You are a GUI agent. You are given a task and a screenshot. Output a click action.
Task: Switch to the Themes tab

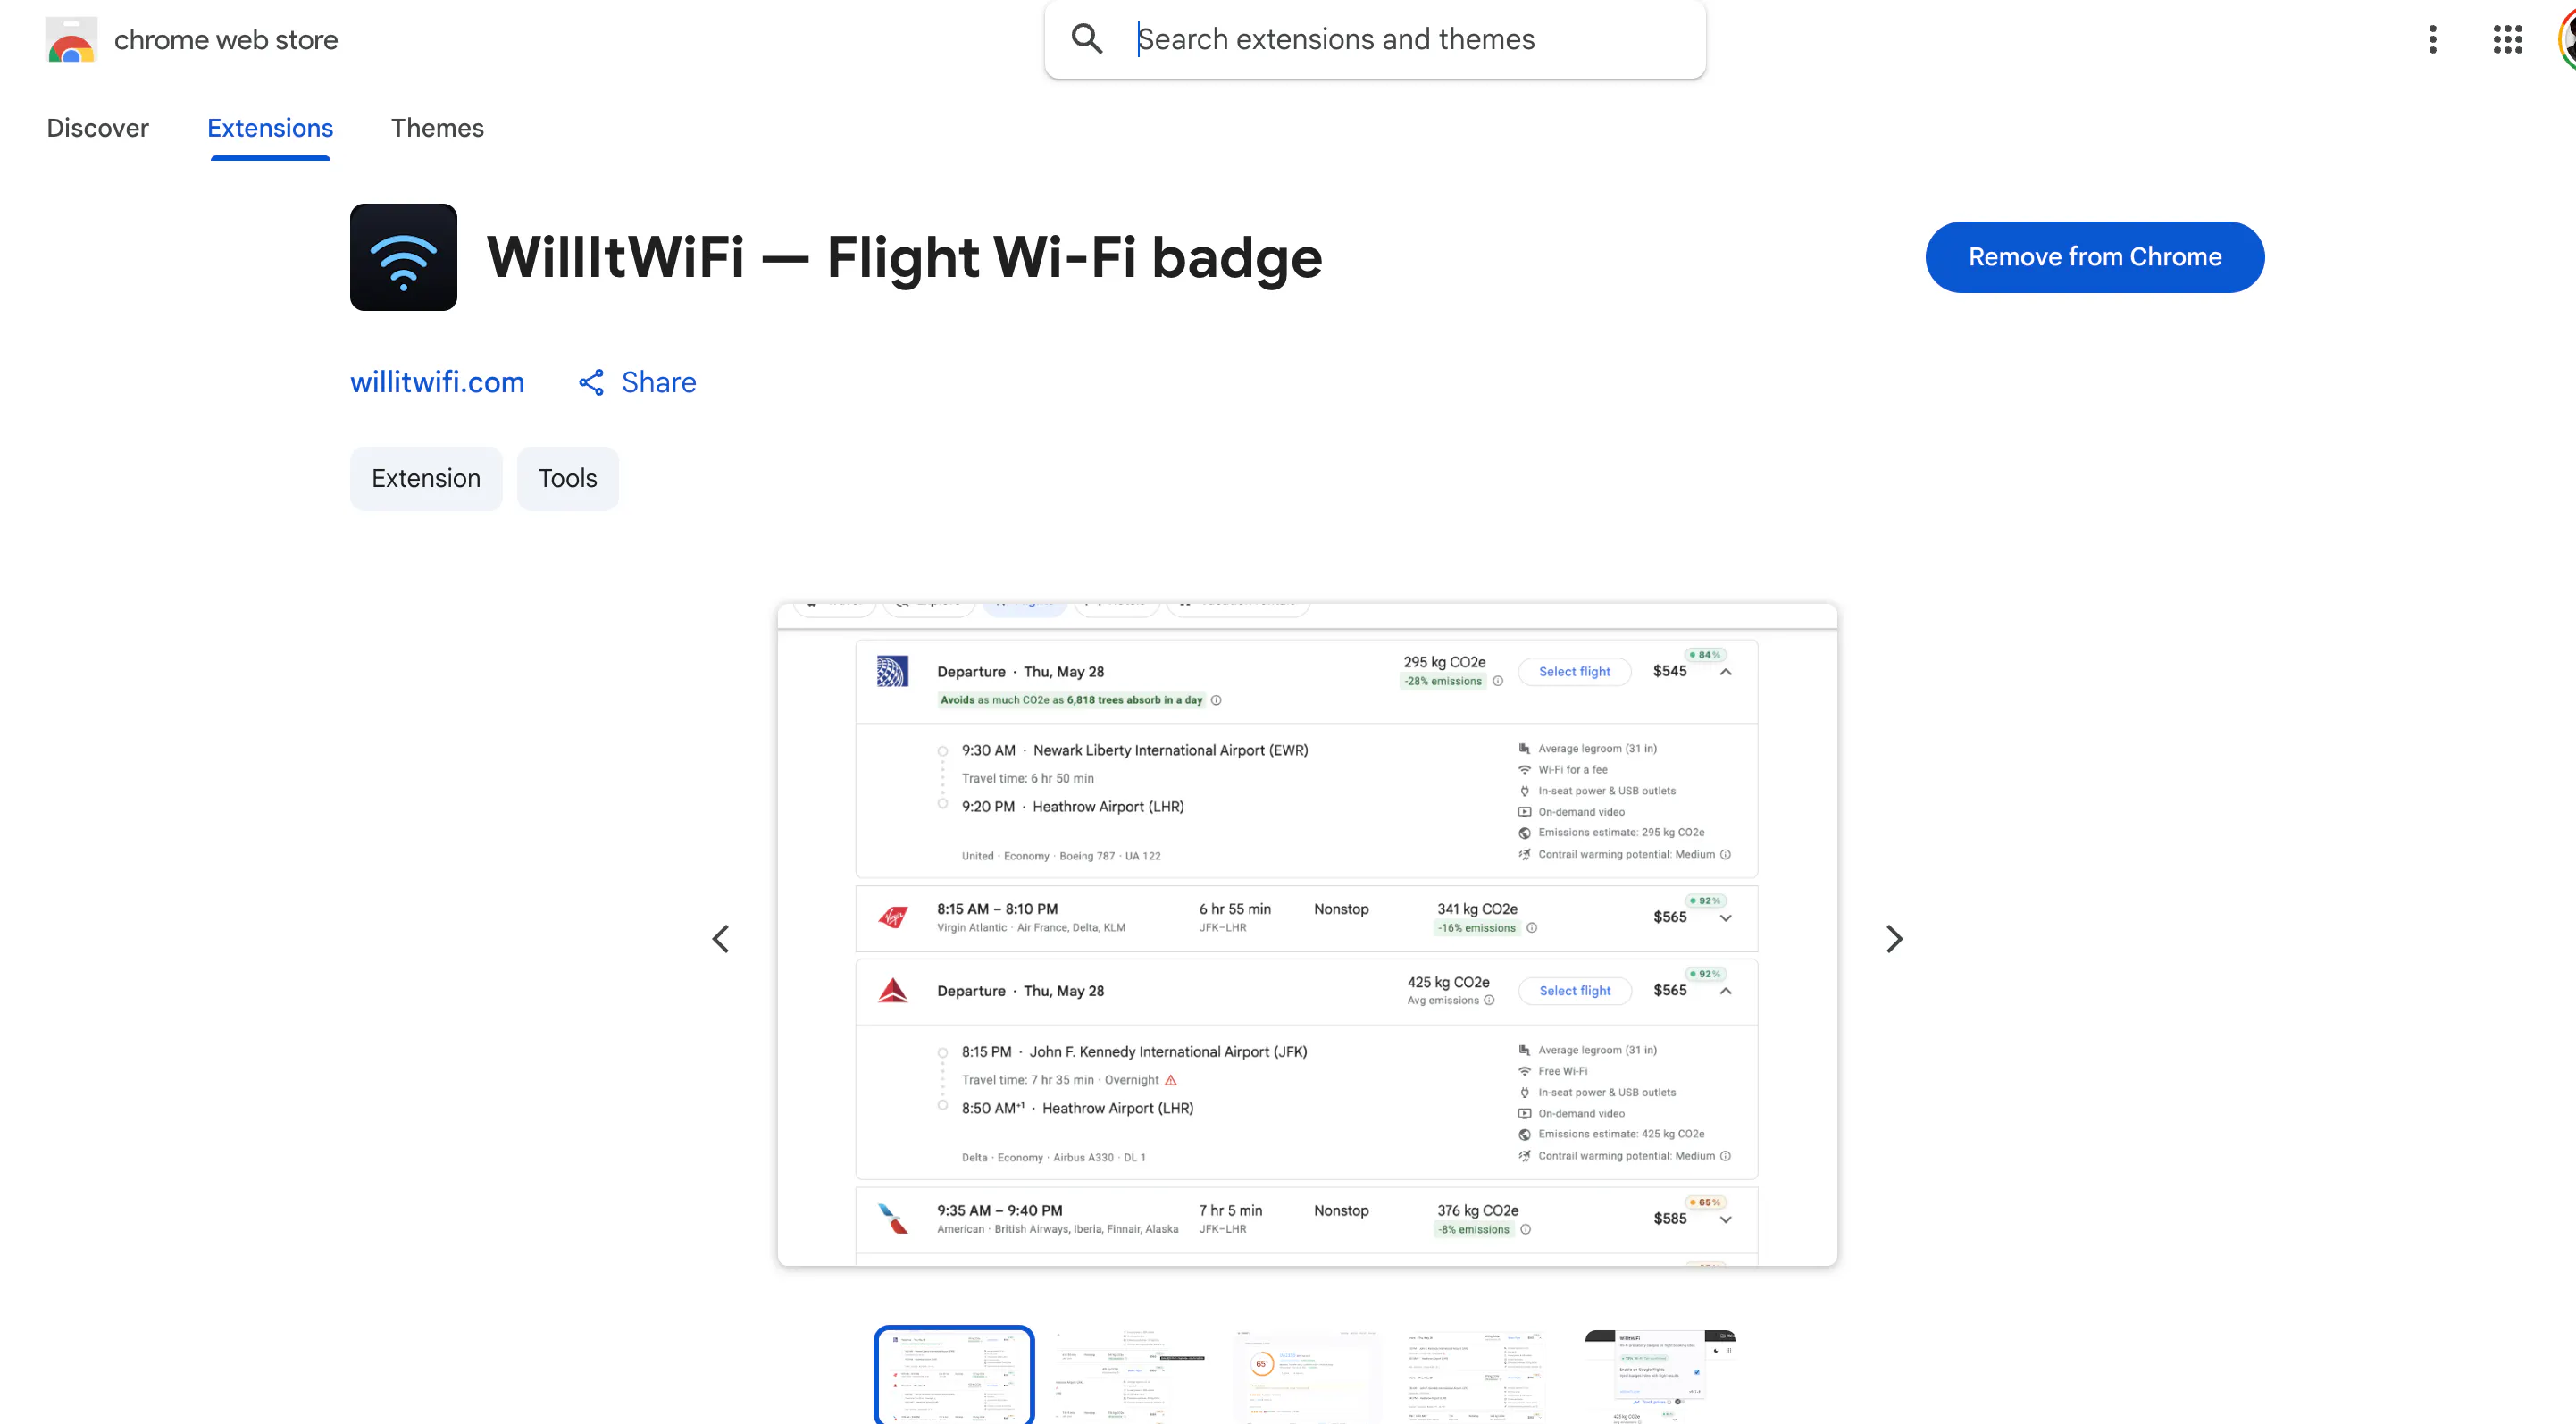pos(437,128)
